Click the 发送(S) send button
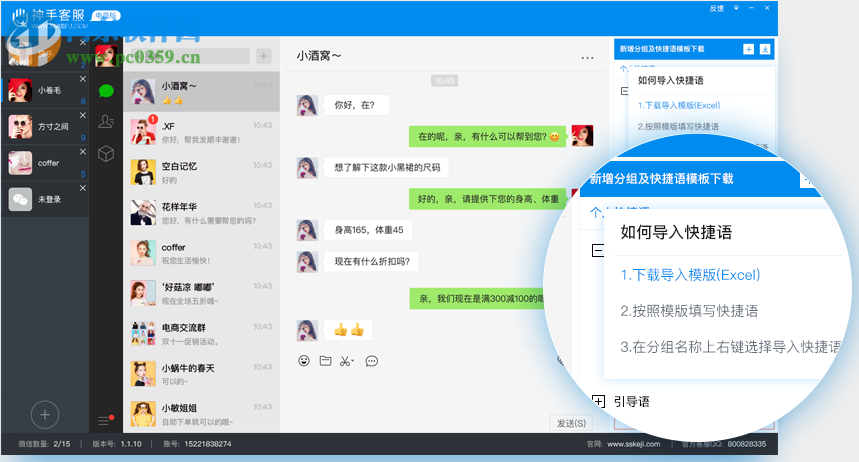The image size is (859, 462). 571,423
